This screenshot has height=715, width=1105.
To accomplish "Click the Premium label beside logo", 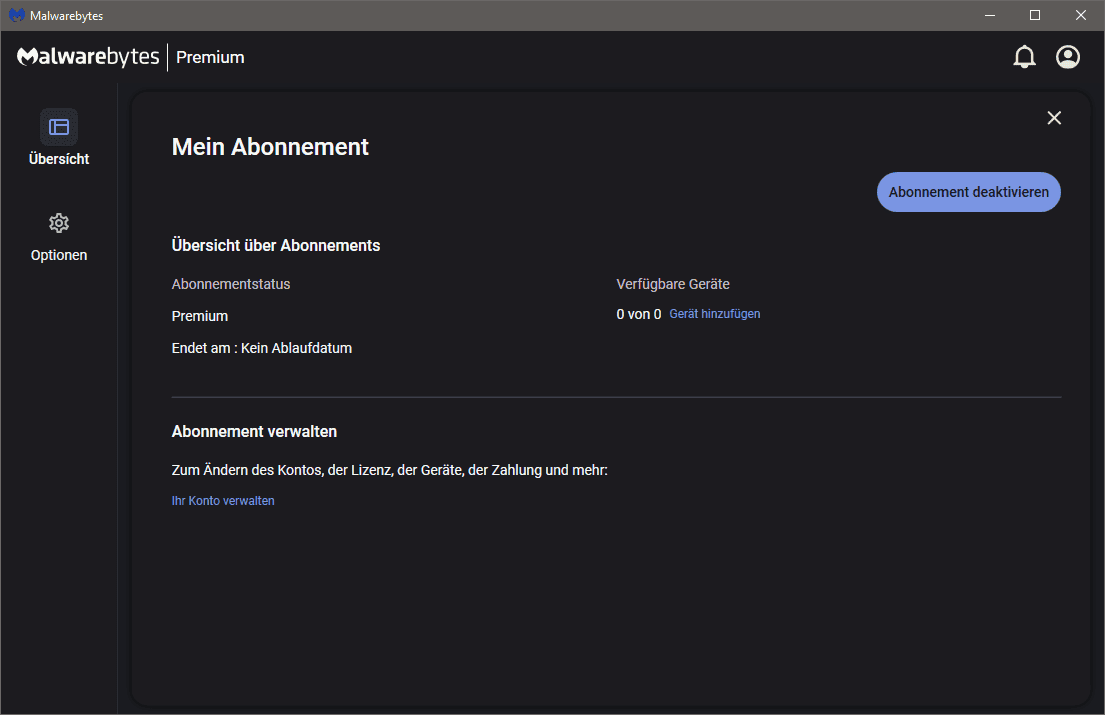I will point(210,57).
